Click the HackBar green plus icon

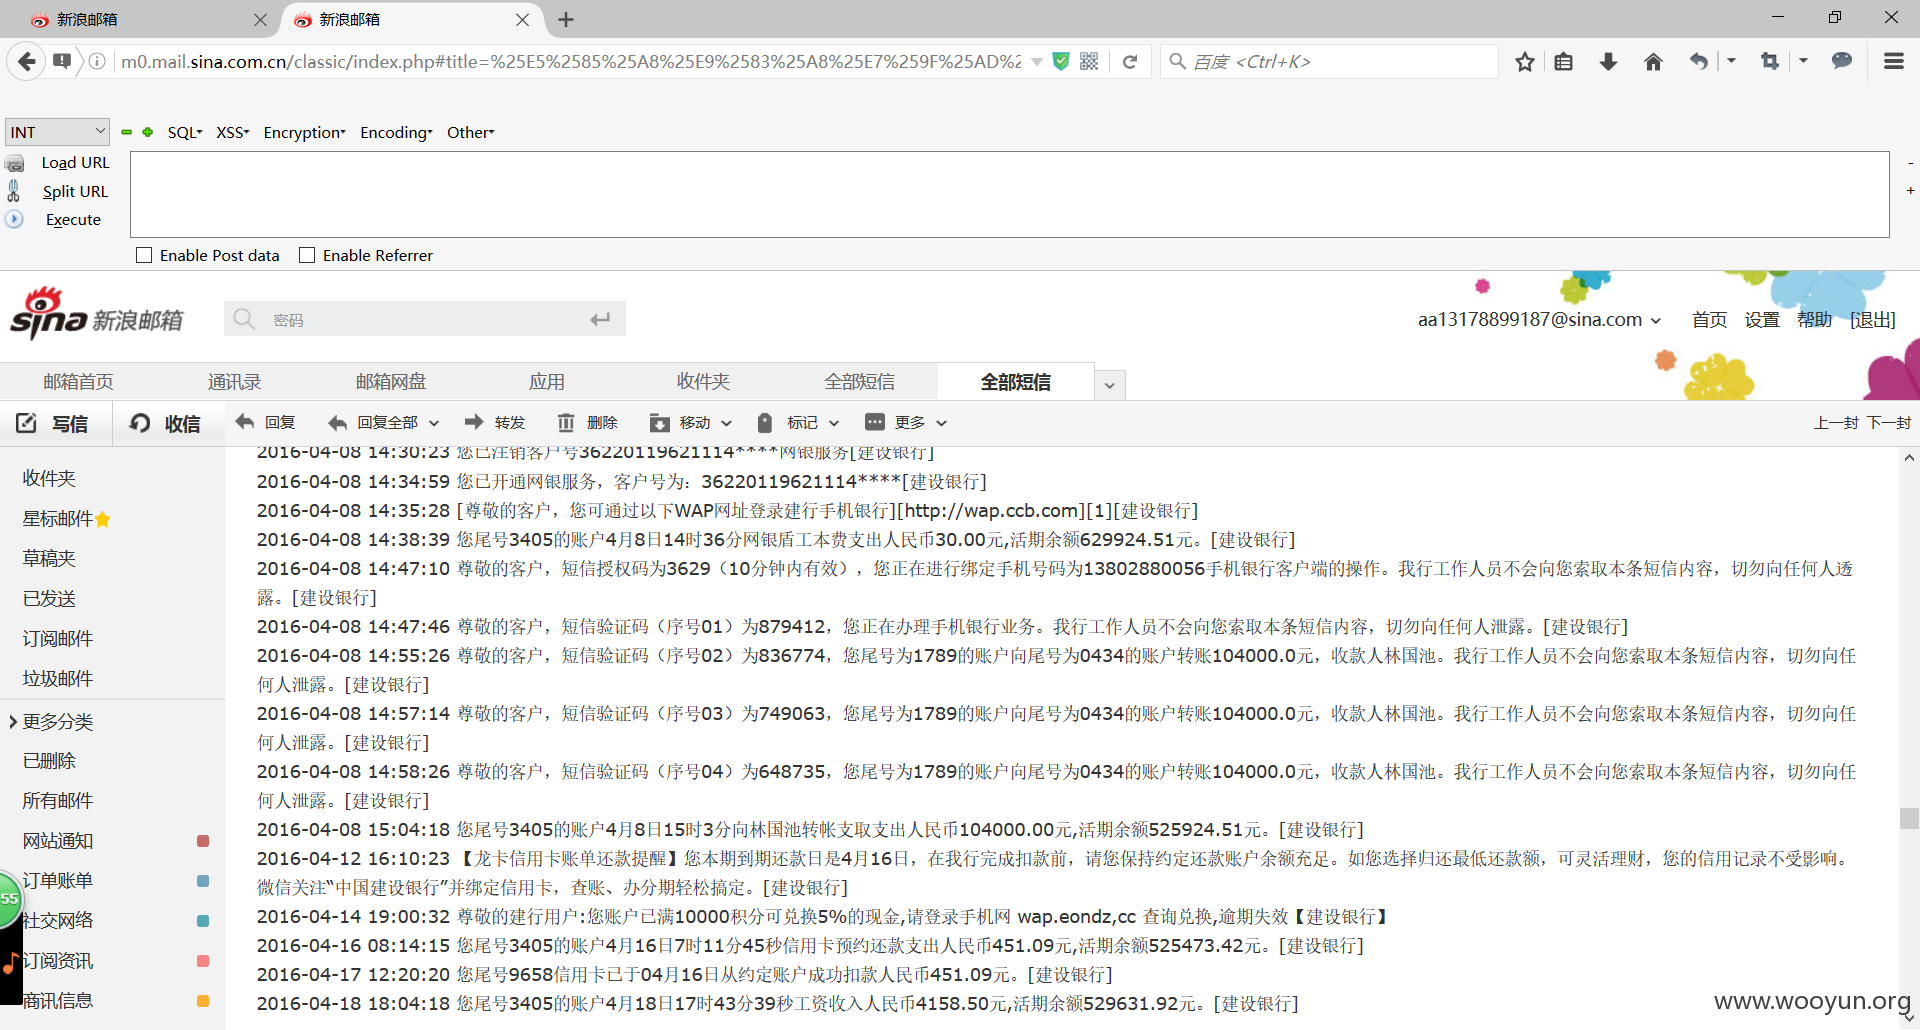pyautogui.click(x=148, y=132)
